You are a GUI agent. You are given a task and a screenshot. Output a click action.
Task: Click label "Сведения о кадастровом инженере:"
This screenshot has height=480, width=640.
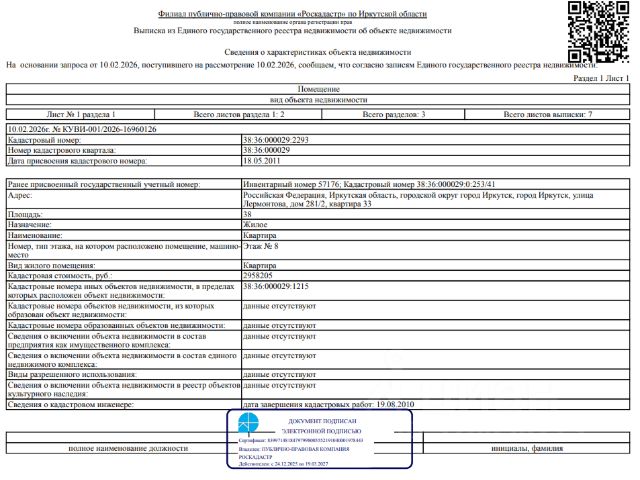coord(71,404)
